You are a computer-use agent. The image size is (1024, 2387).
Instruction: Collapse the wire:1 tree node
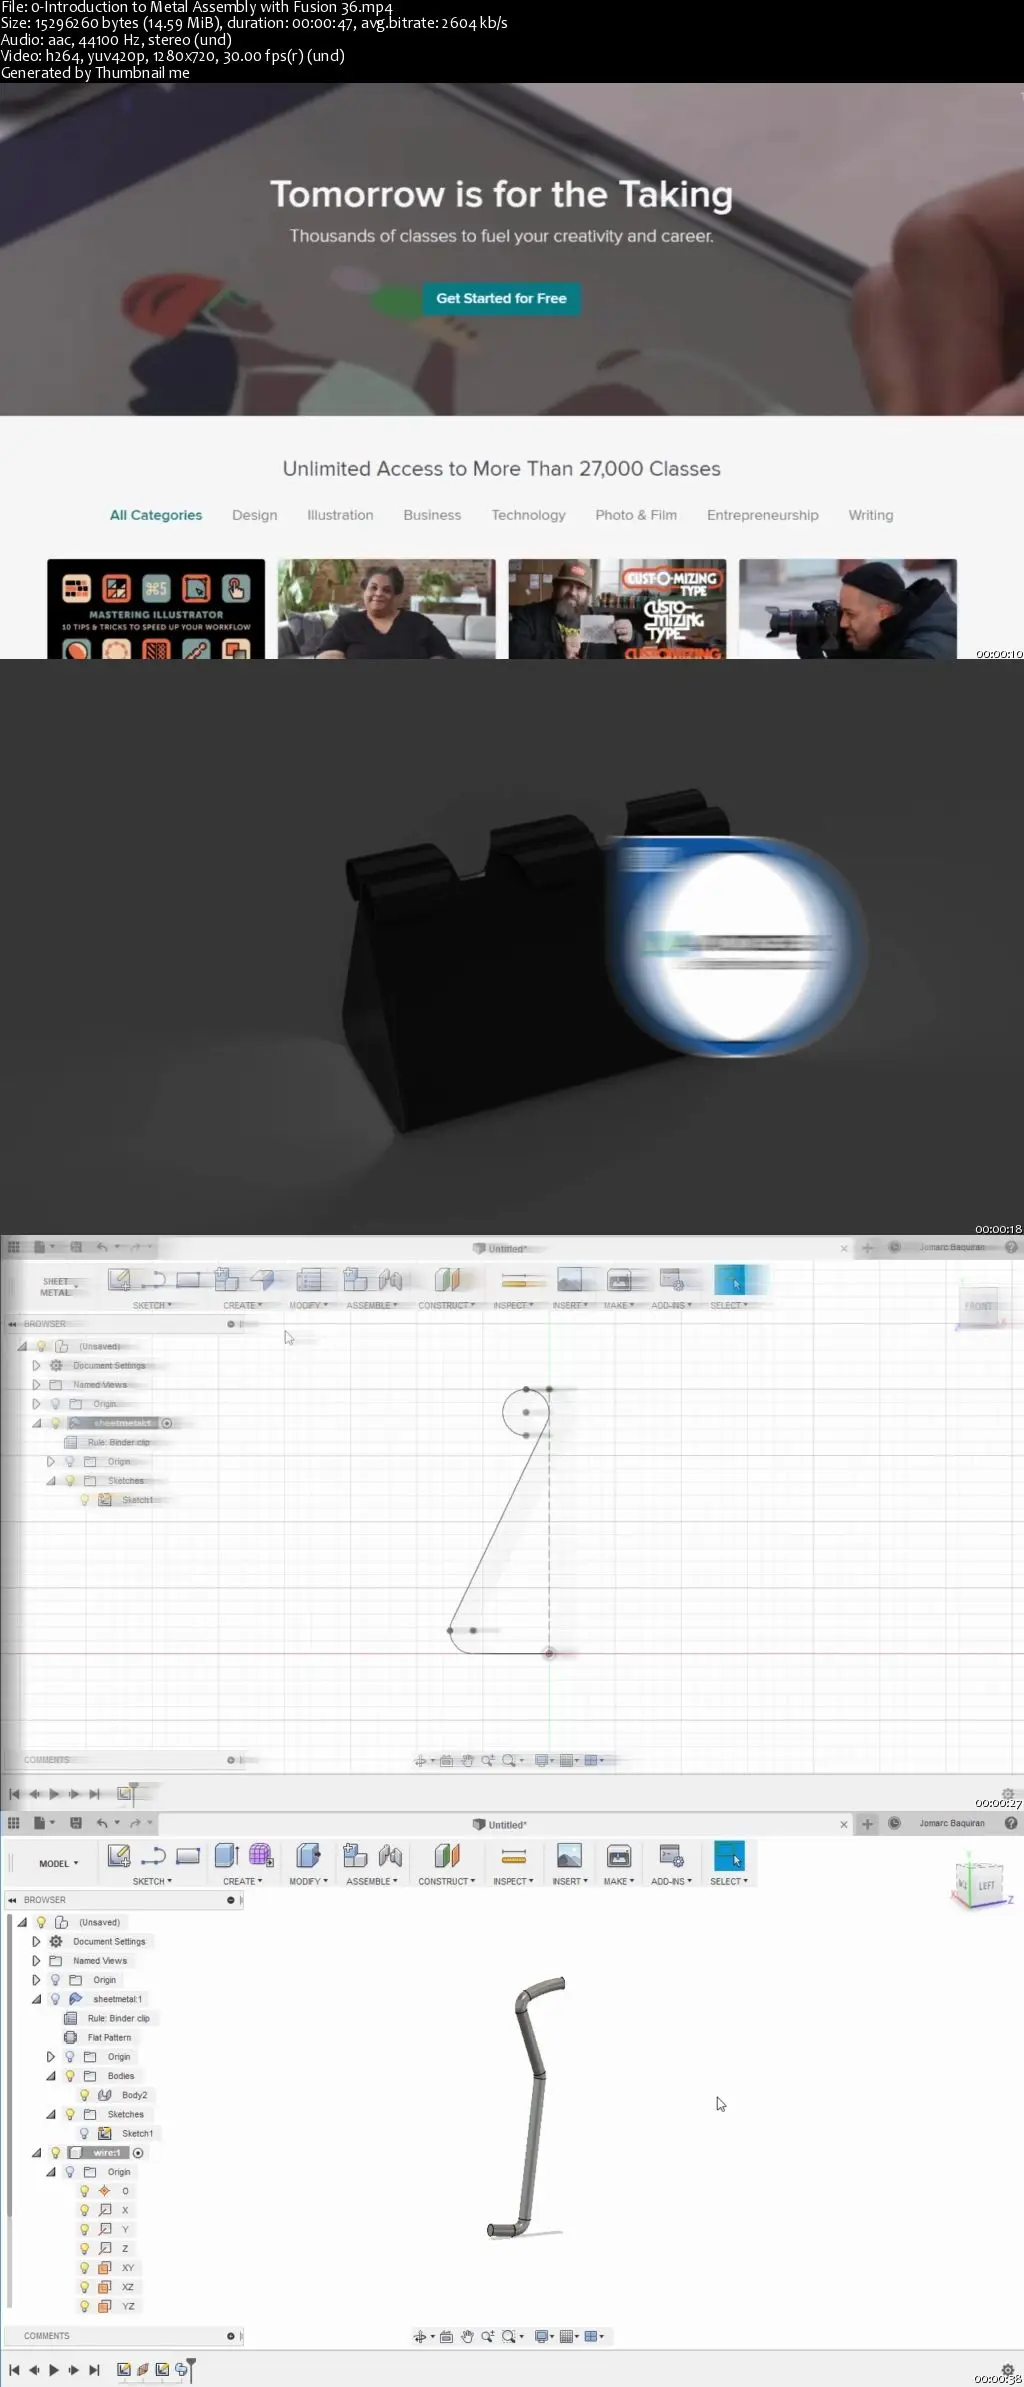(36, 2152)
